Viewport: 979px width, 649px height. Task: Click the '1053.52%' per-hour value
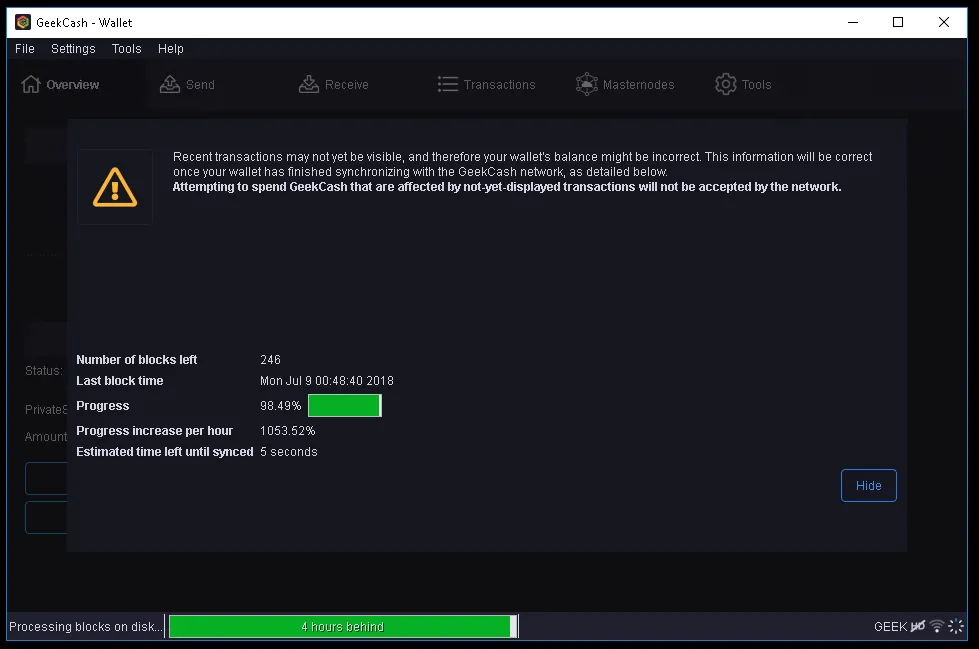click(287, 430)
